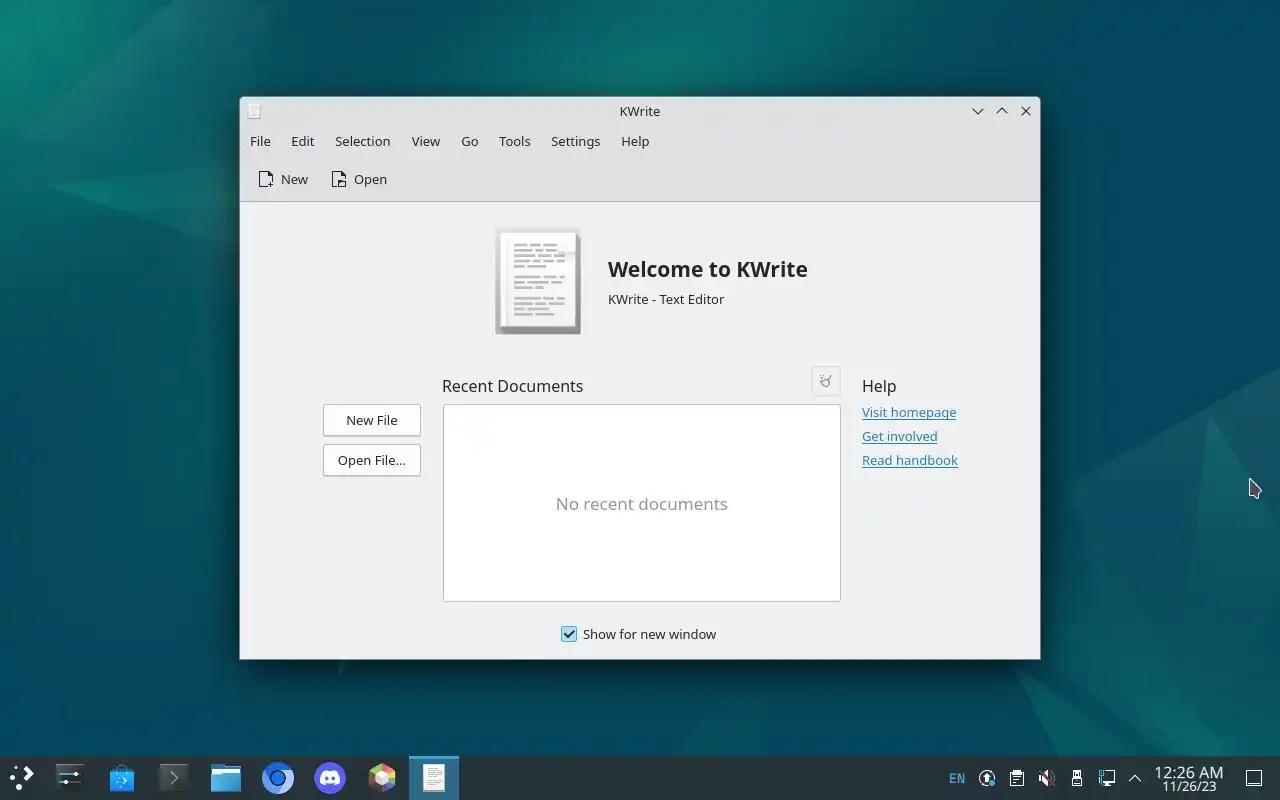Clear recent documents with broom icon

pos(825,381)
